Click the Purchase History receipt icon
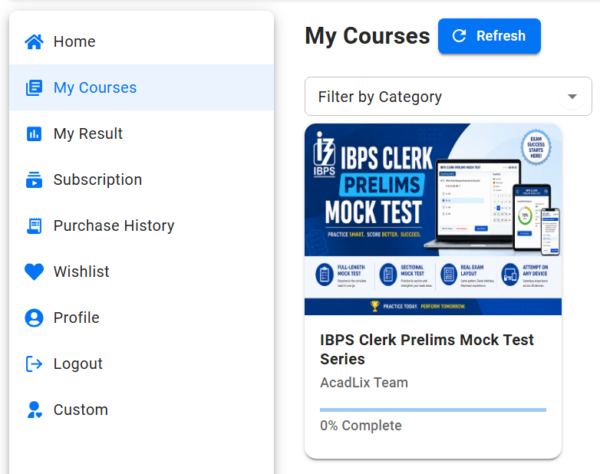The image size is (600, 474). [34, 226]
